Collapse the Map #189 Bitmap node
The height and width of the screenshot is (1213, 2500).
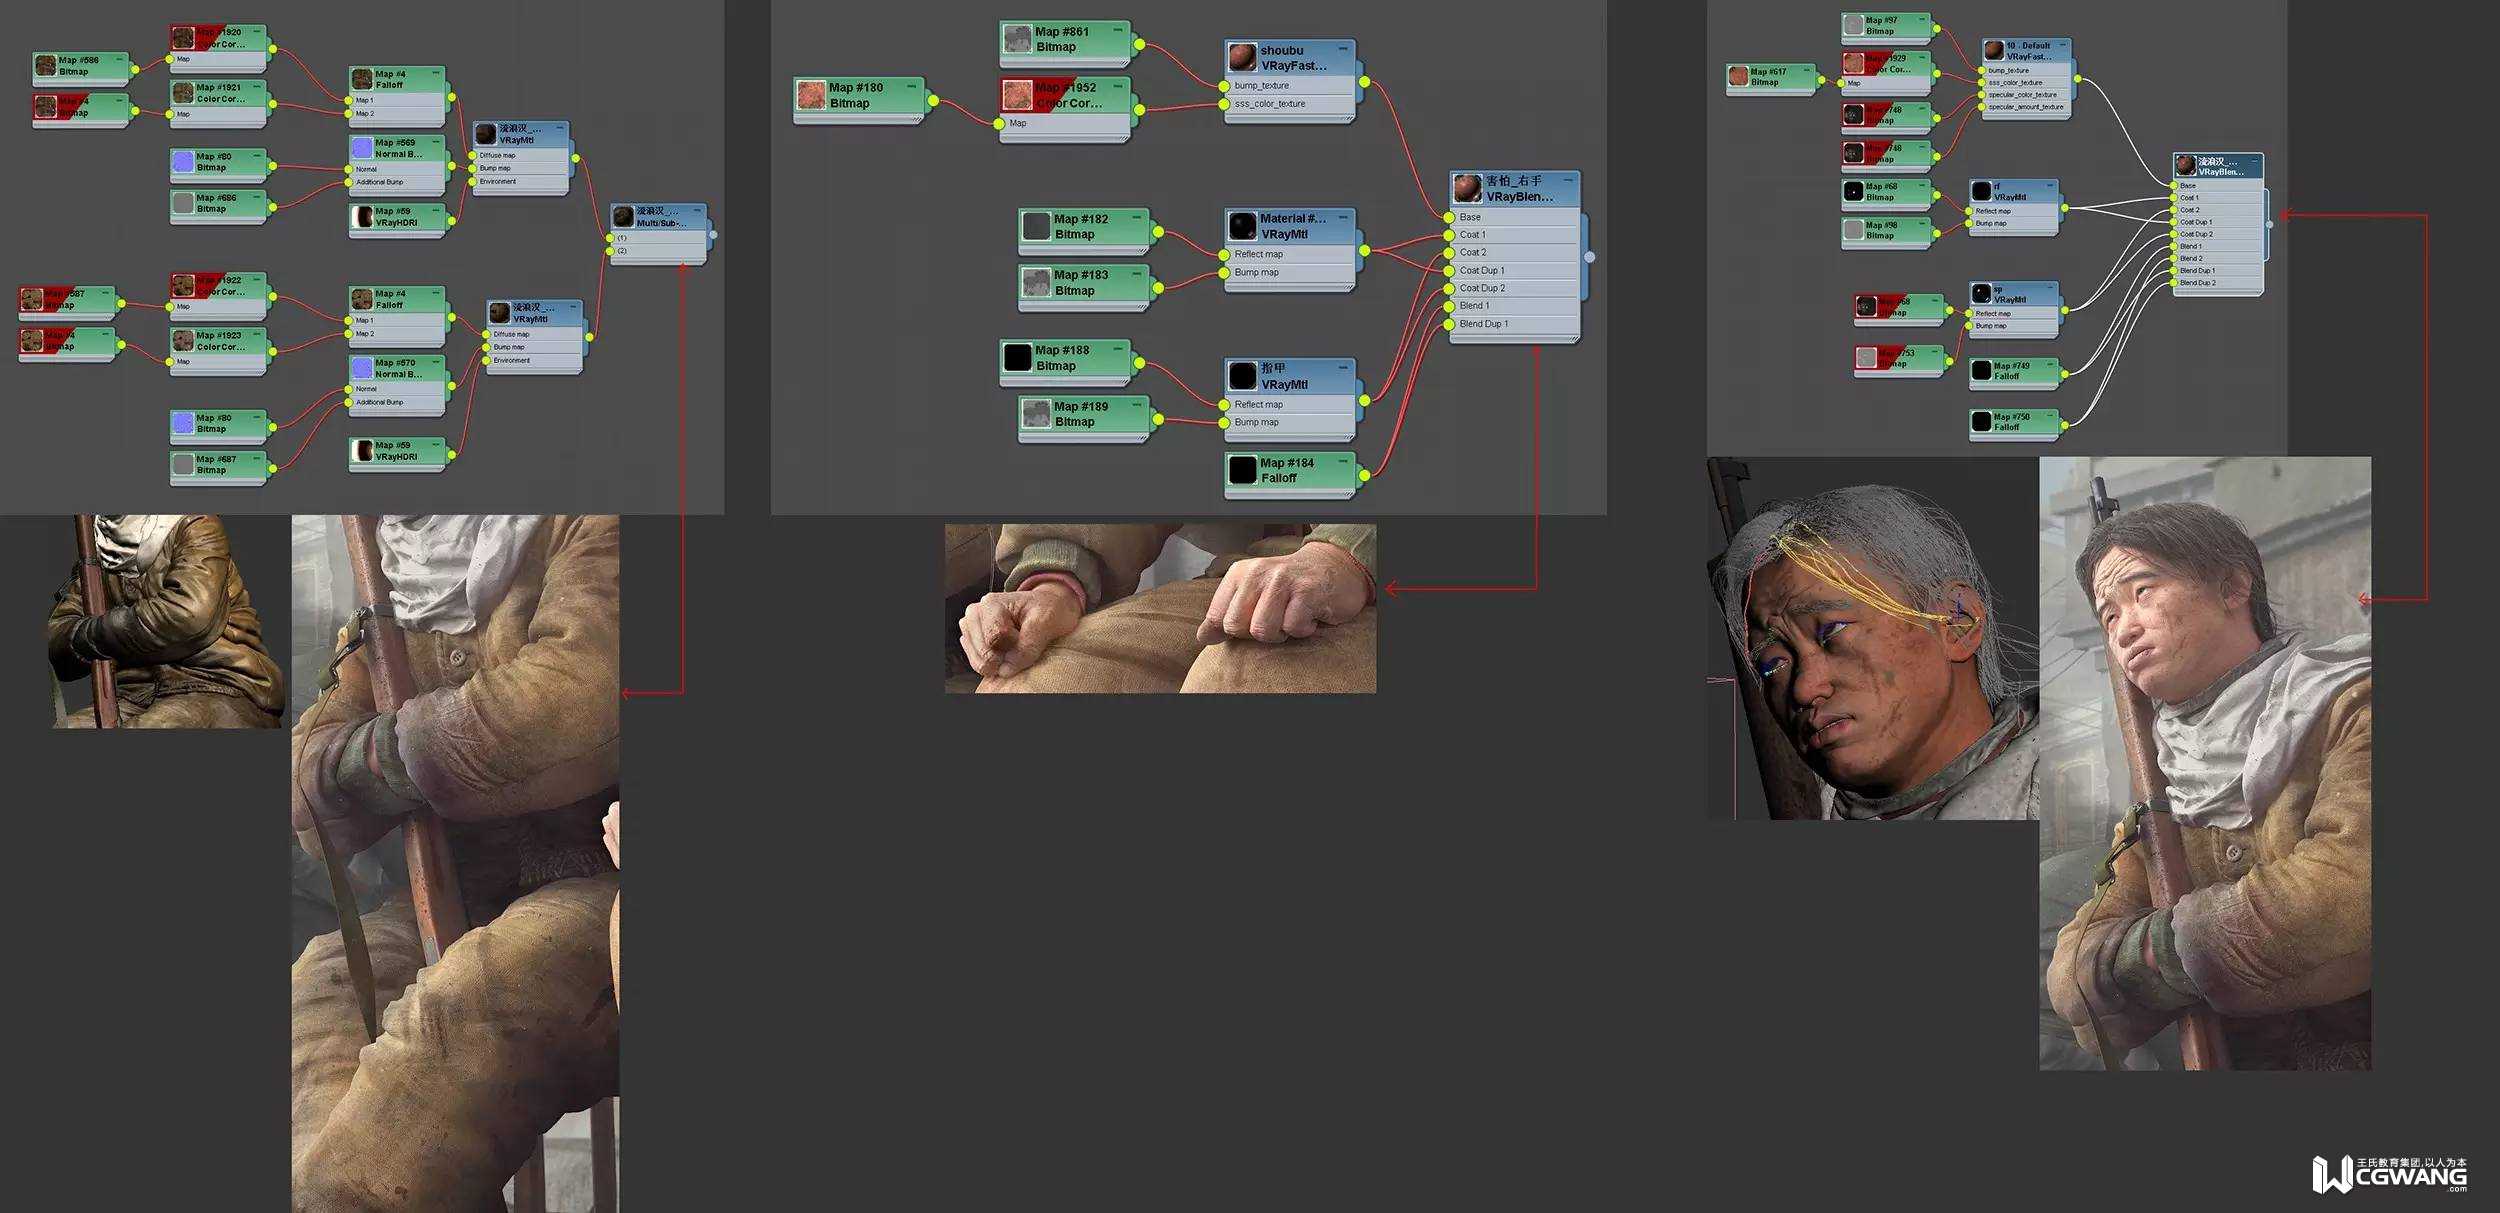tap(1137, 405)
